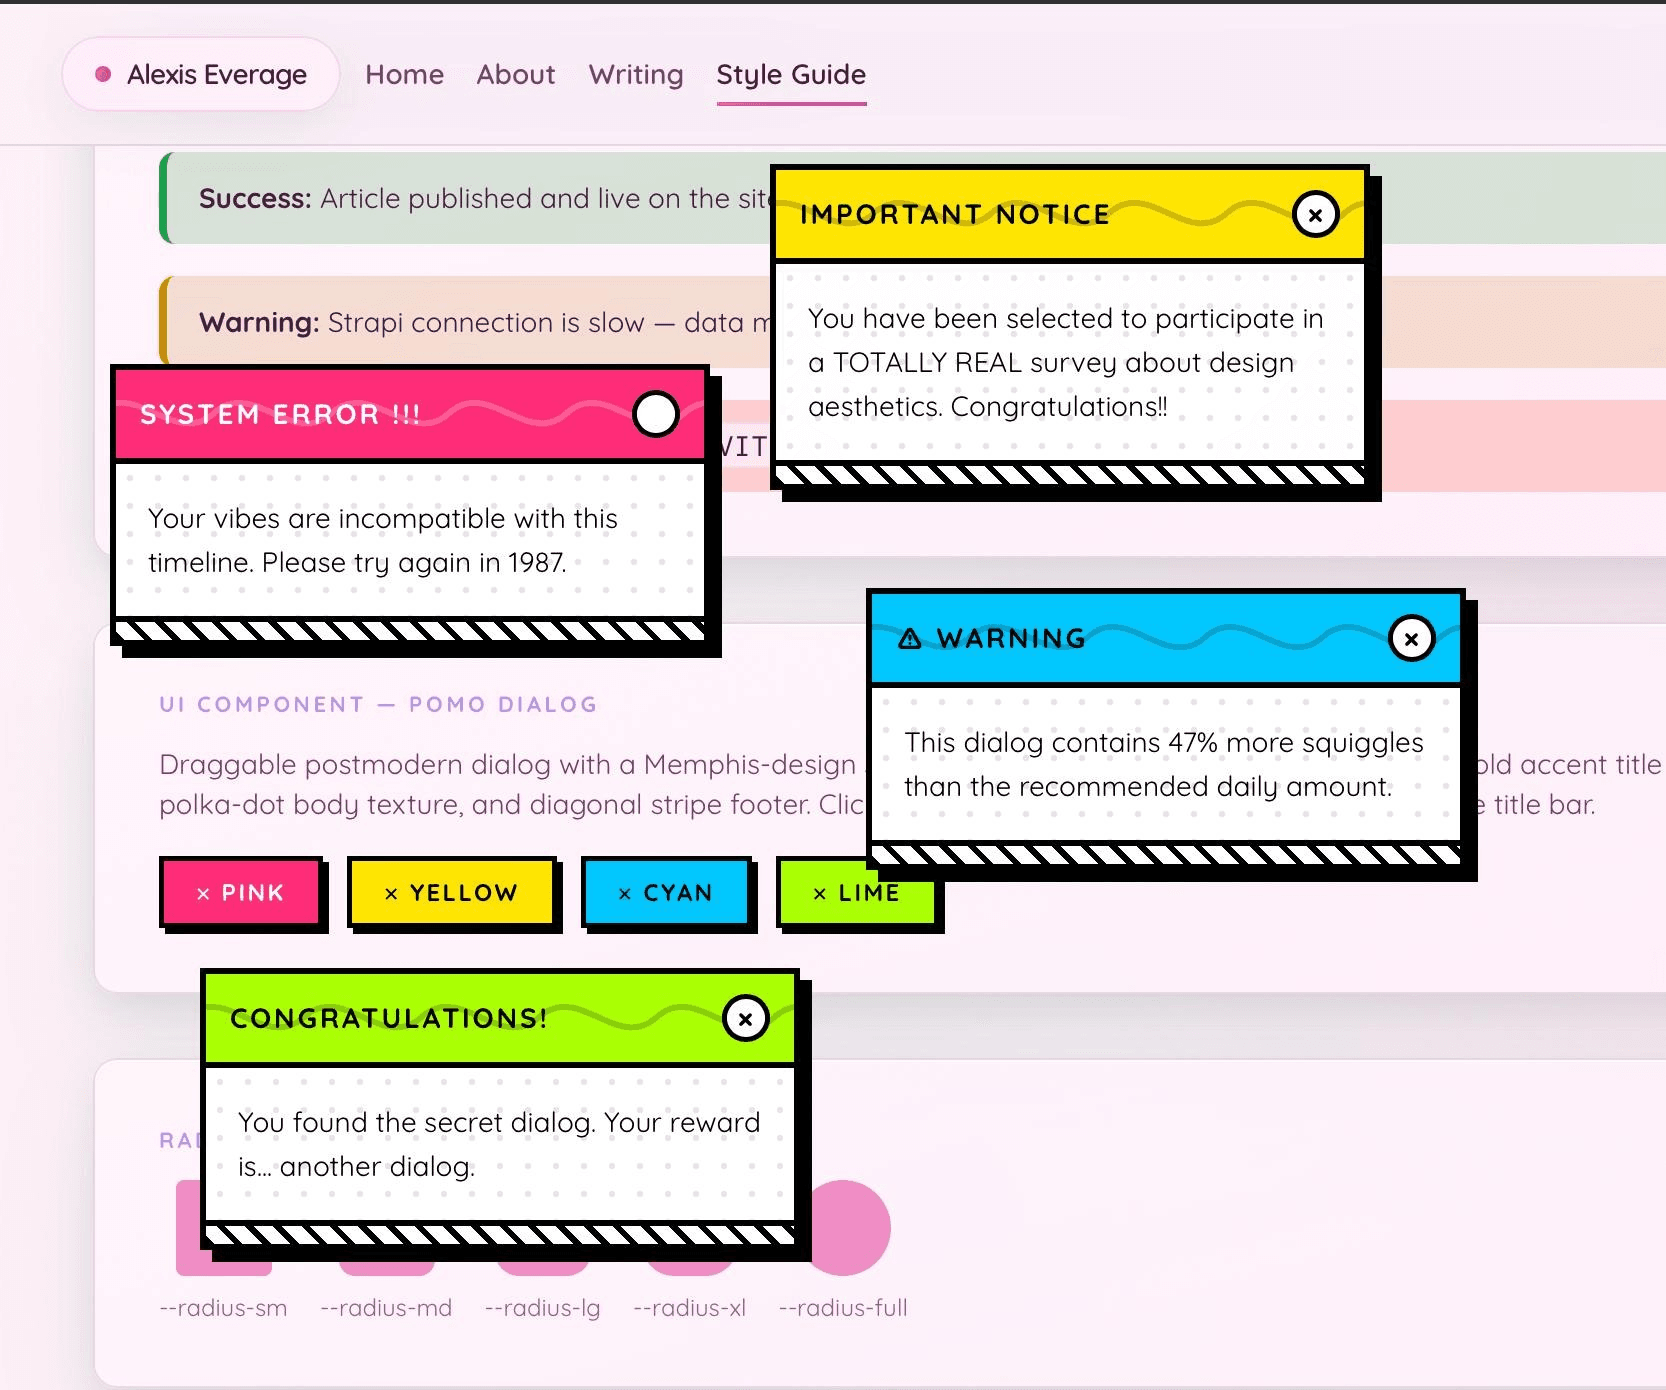Click the --radius-md label
Screen dimensions: 1666x1390
click(x=386, y=1308)
